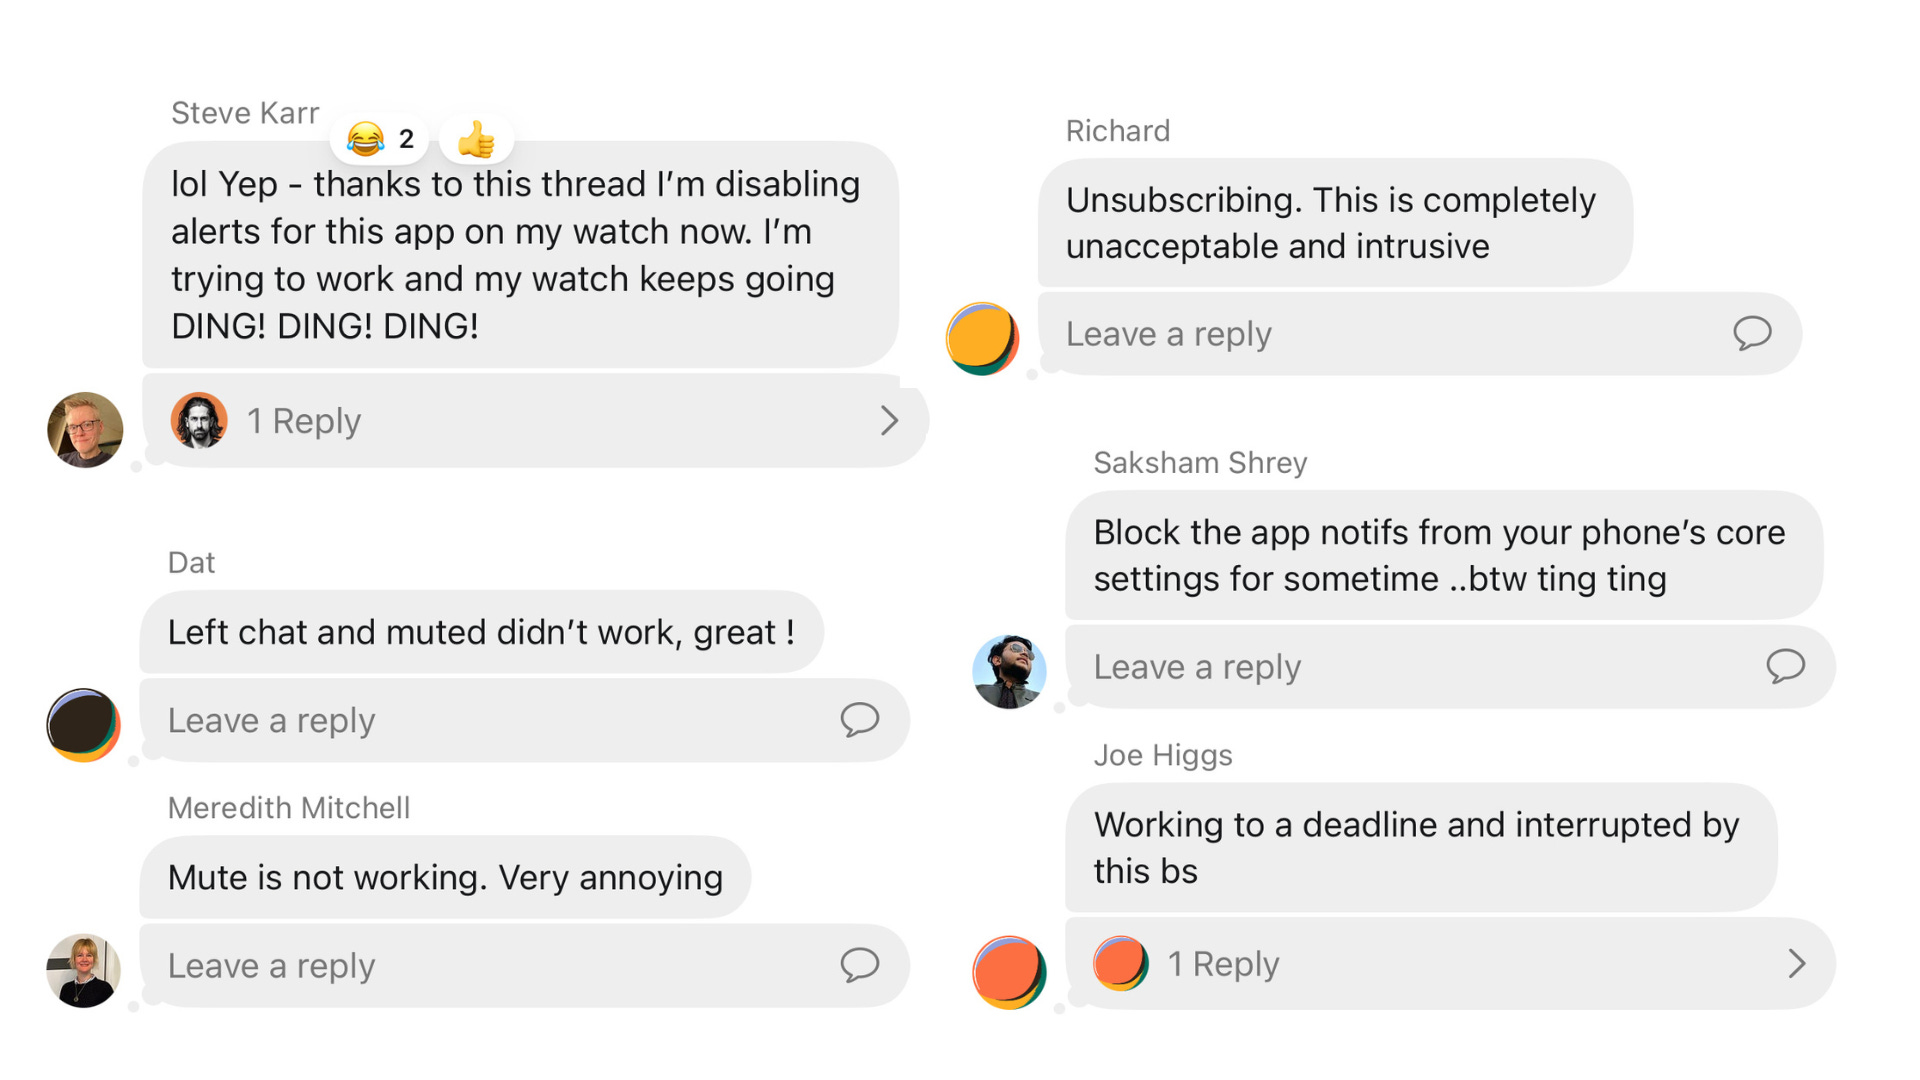Open the 1 Reply thread on Joe Higgs's comment
Viewport: 1920px width, 1080px height.
[1222, 963]
